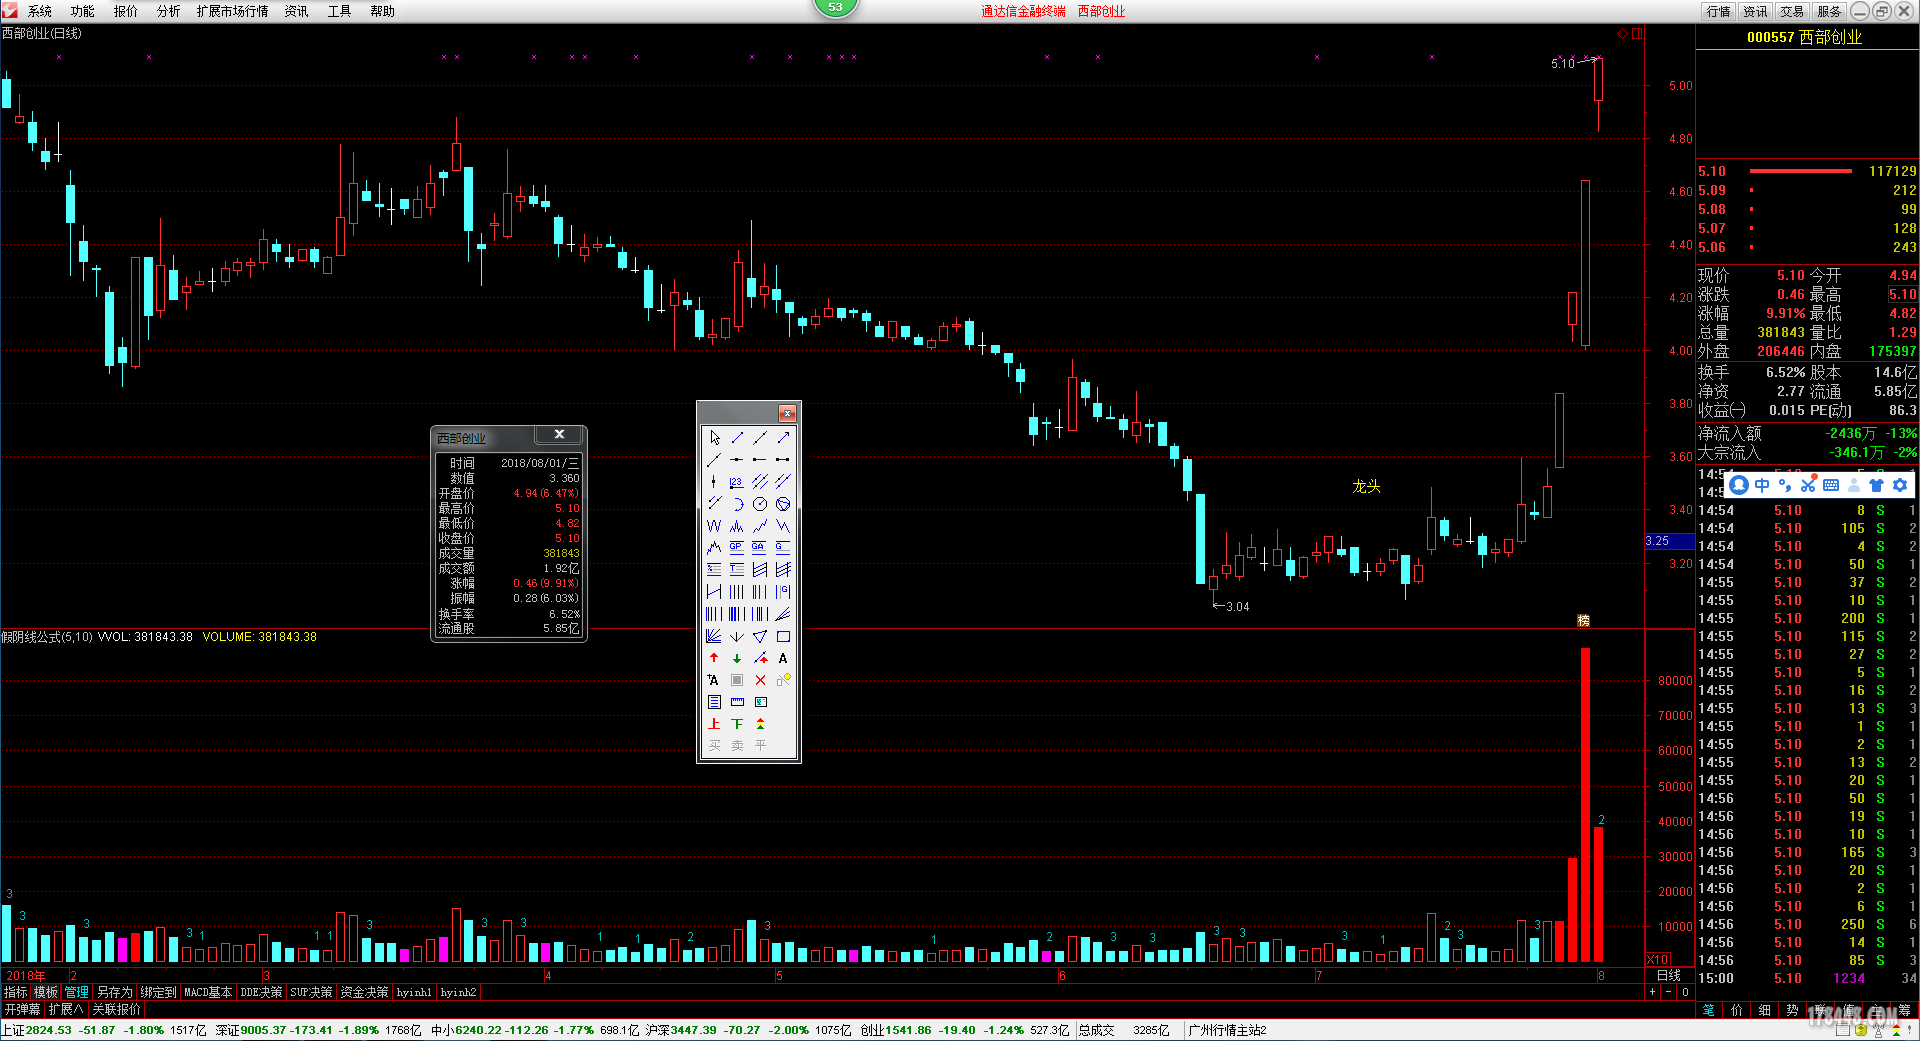
Task: Select the 资金决策 template
Action: pyautogui.click(x=364, y=992)
